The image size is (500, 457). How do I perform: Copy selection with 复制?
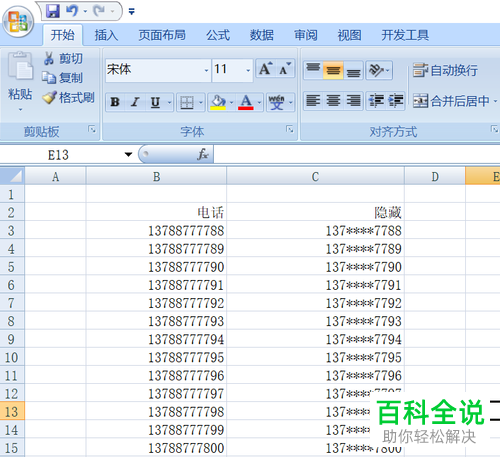coord(63,78)
